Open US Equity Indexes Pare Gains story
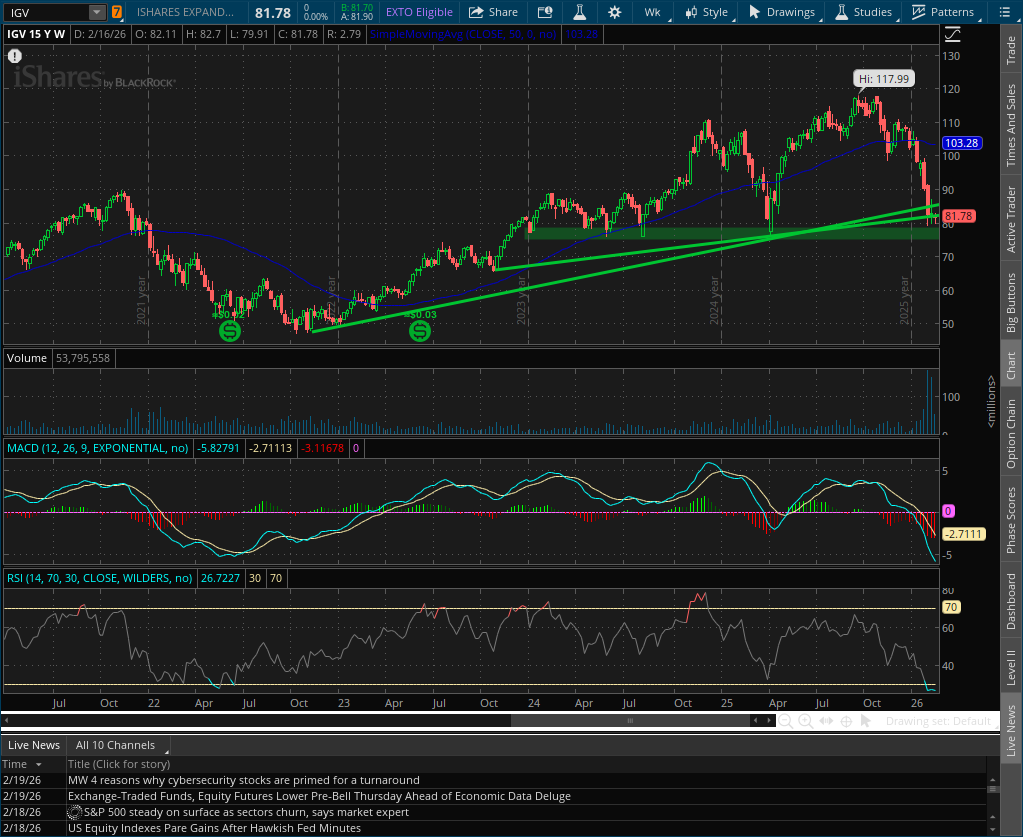Image resolution: width=1023 pixels, height=837 pixels. coord(214,828)
